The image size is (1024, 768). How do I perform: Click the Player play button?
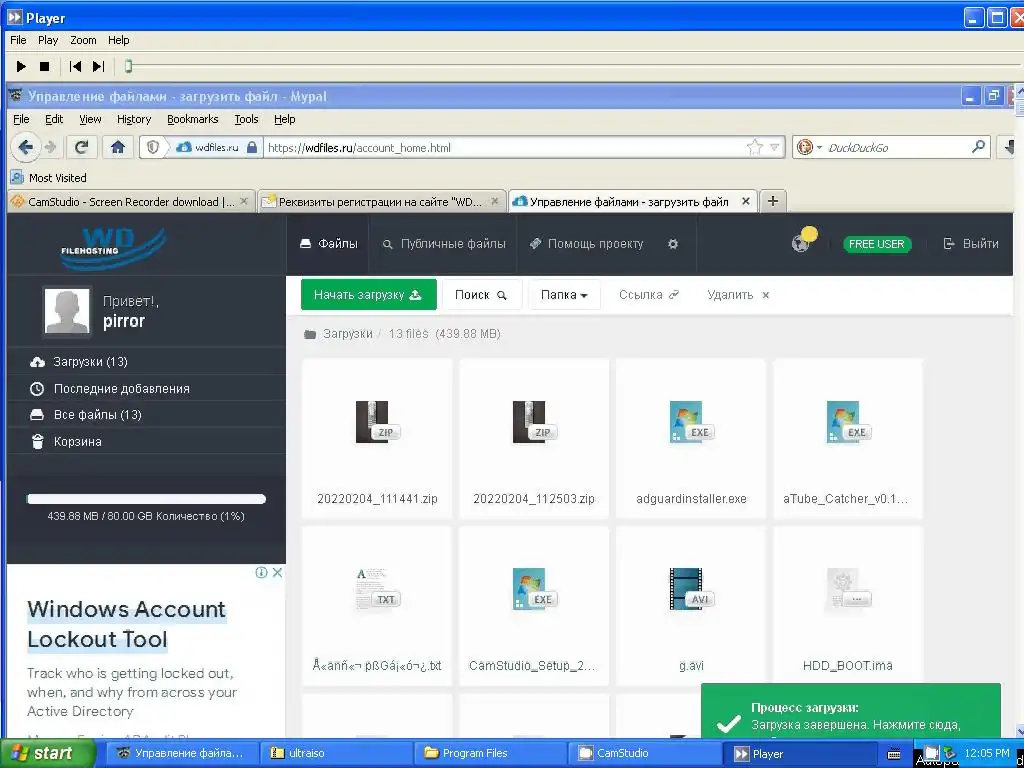[21, 66]
